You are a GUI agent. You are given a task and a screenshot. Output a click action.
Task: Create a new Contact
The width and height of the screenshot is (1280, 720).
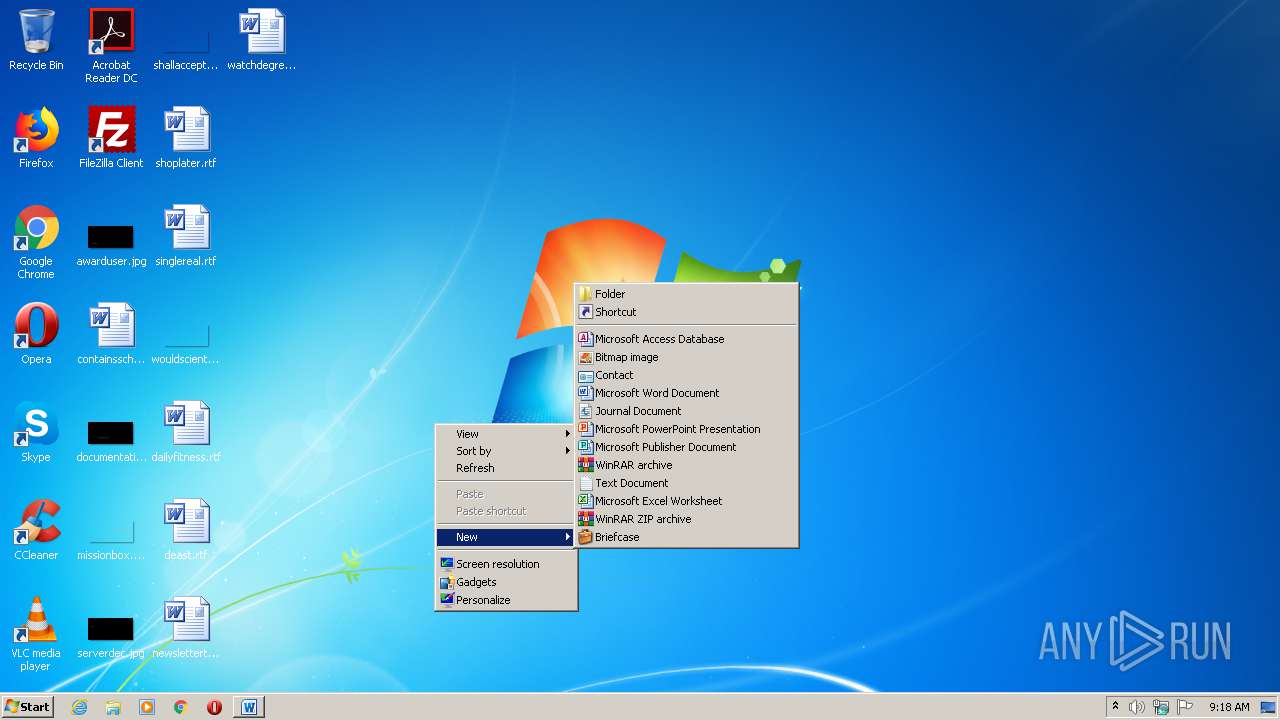click(686, 375)
